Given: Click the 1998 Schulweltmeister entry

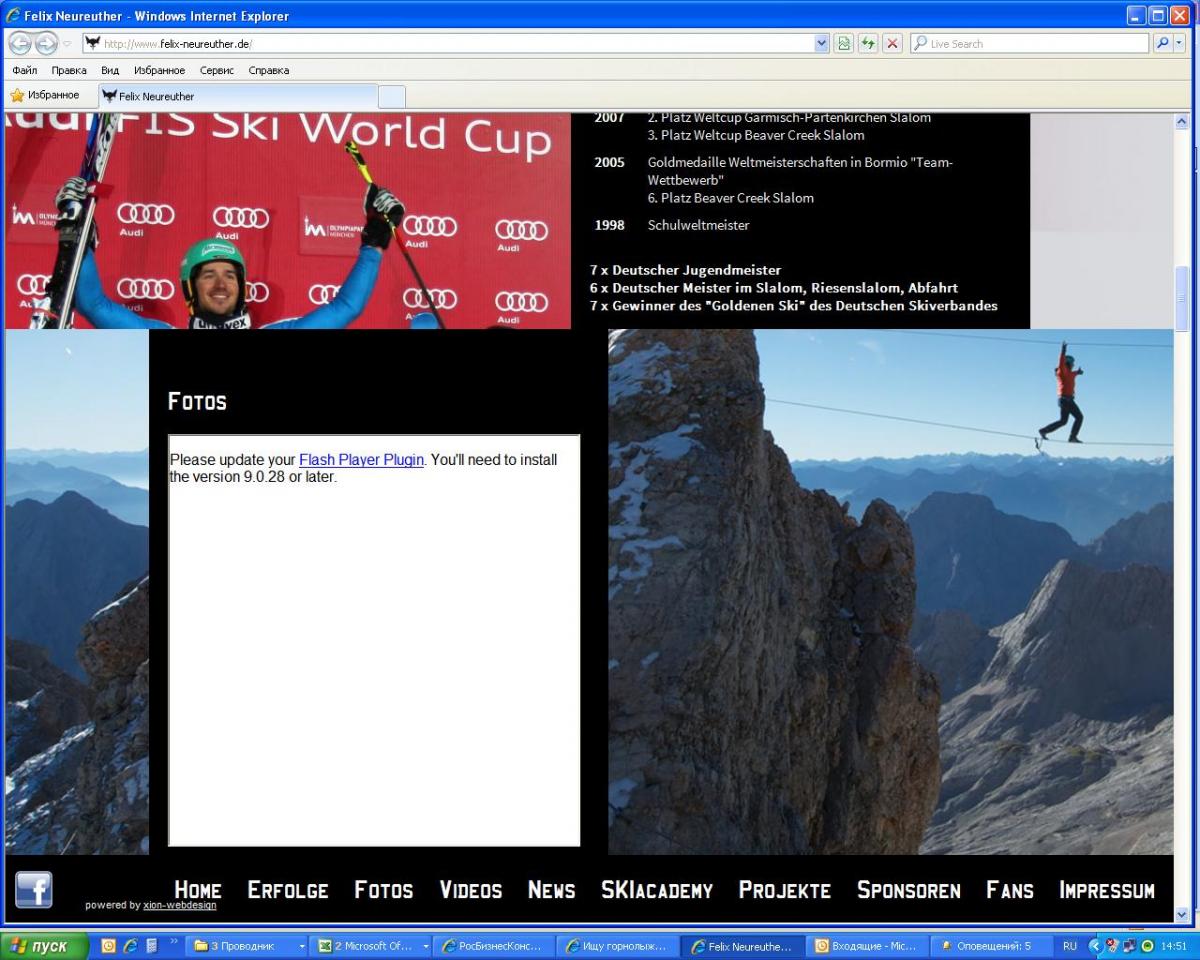Looking at the screenshot, I should (x=672, y=225).
